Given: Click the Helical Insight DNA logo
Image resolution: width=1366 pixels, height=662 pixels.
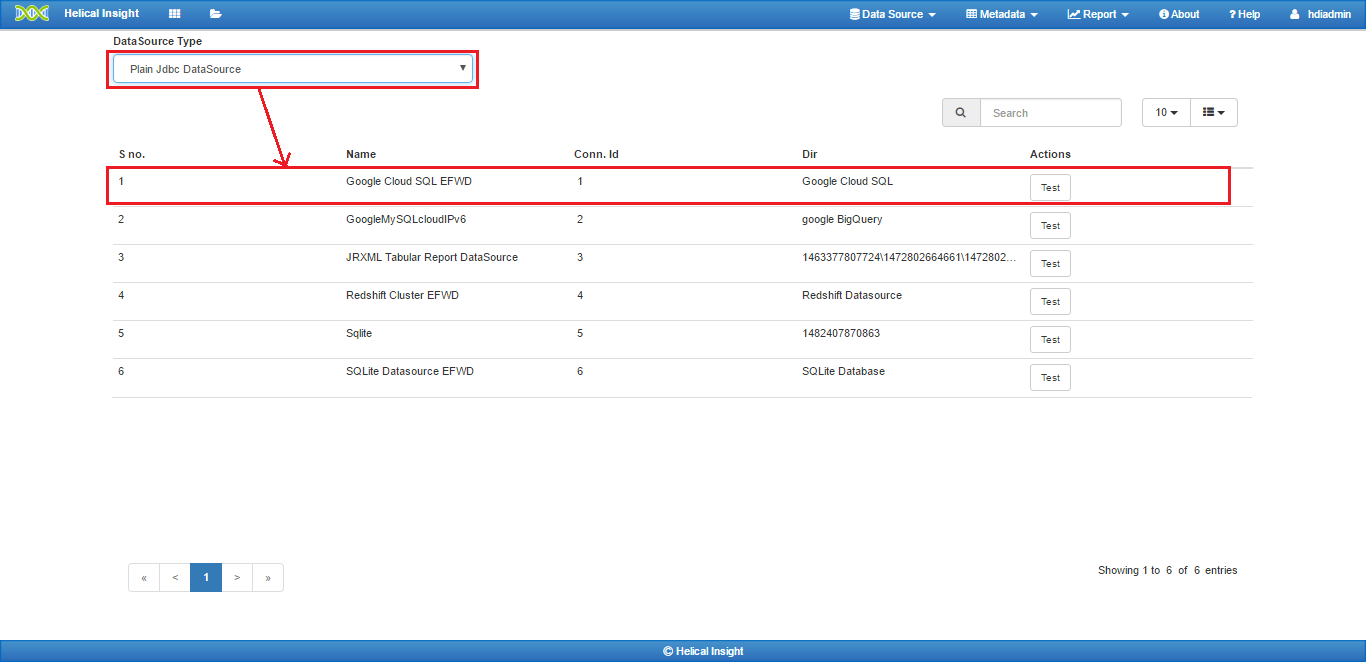Looking at the screenshot, I should [32, 14].
